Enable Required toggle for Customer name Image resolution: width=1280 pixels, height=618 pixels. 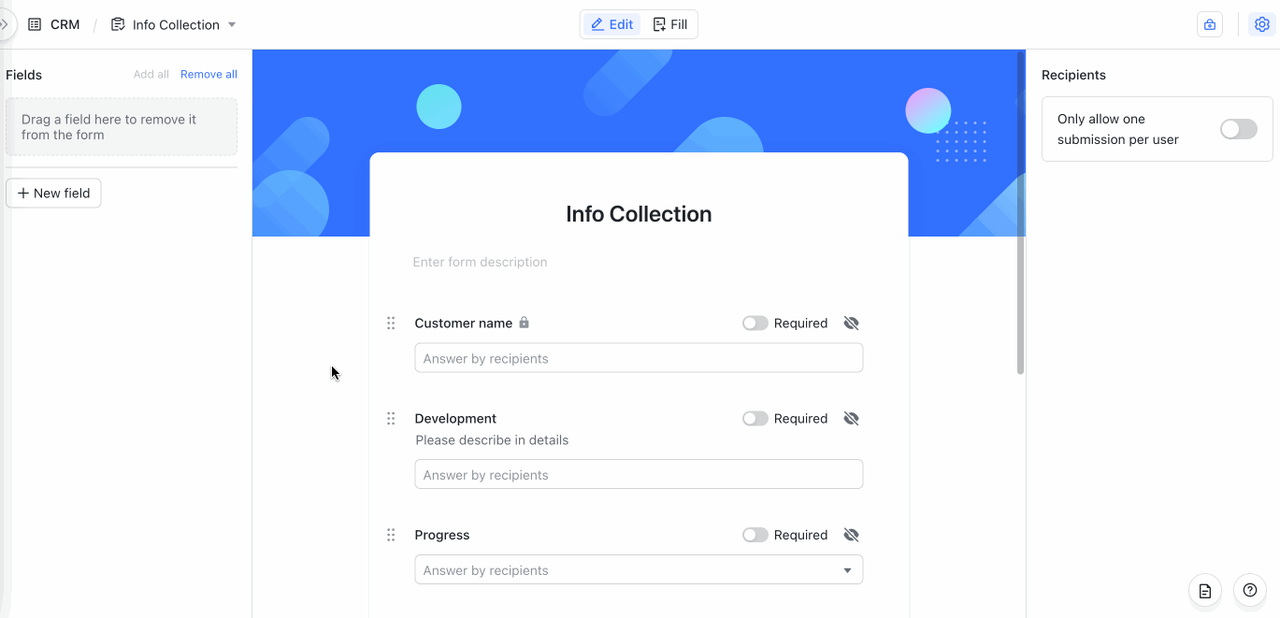coord(755,323)
